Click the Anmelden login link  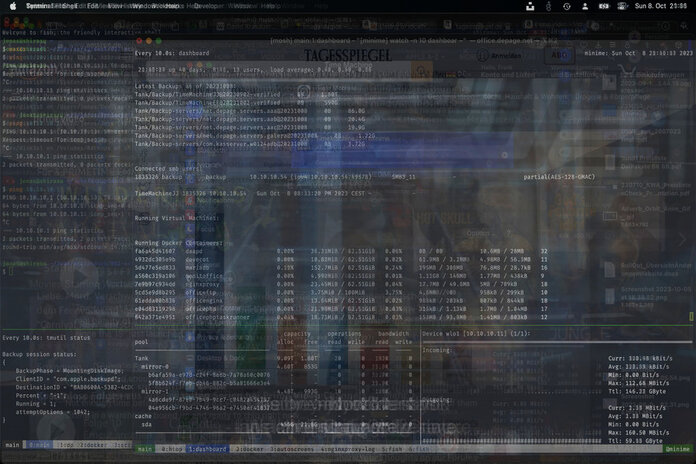500,56
